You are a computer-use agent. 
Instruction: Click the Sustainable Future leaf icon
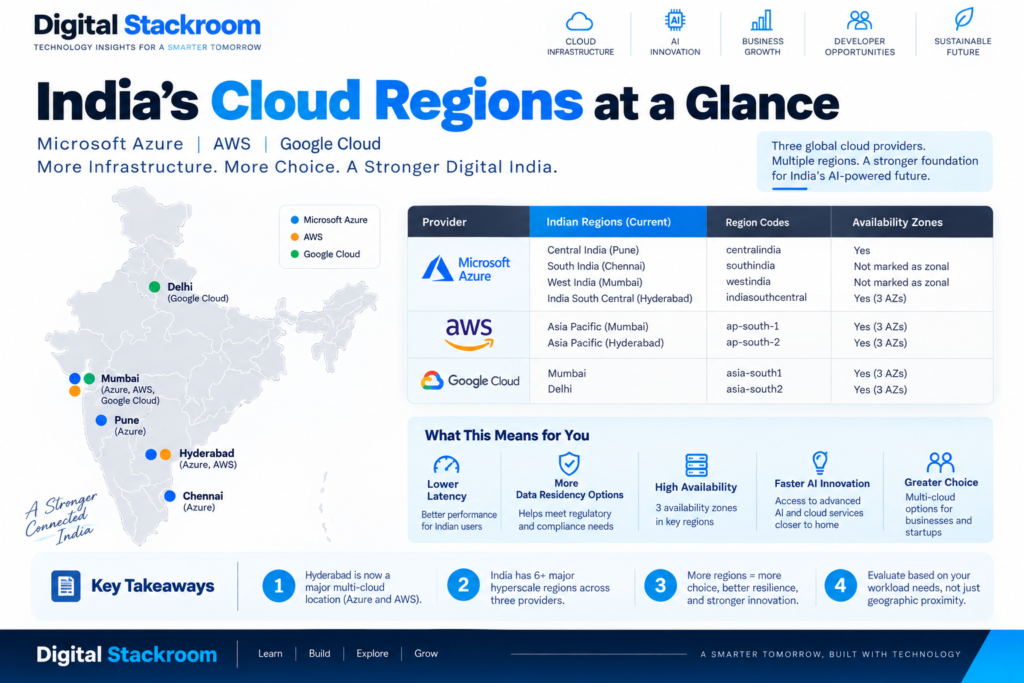pyautogui.click(x=963, y=19)
